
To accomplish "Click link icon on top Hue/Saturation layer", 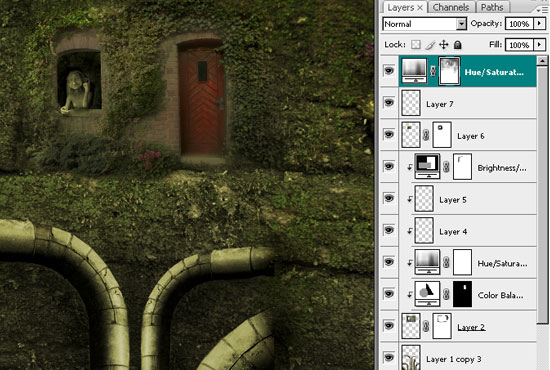I will coord(433,71).
